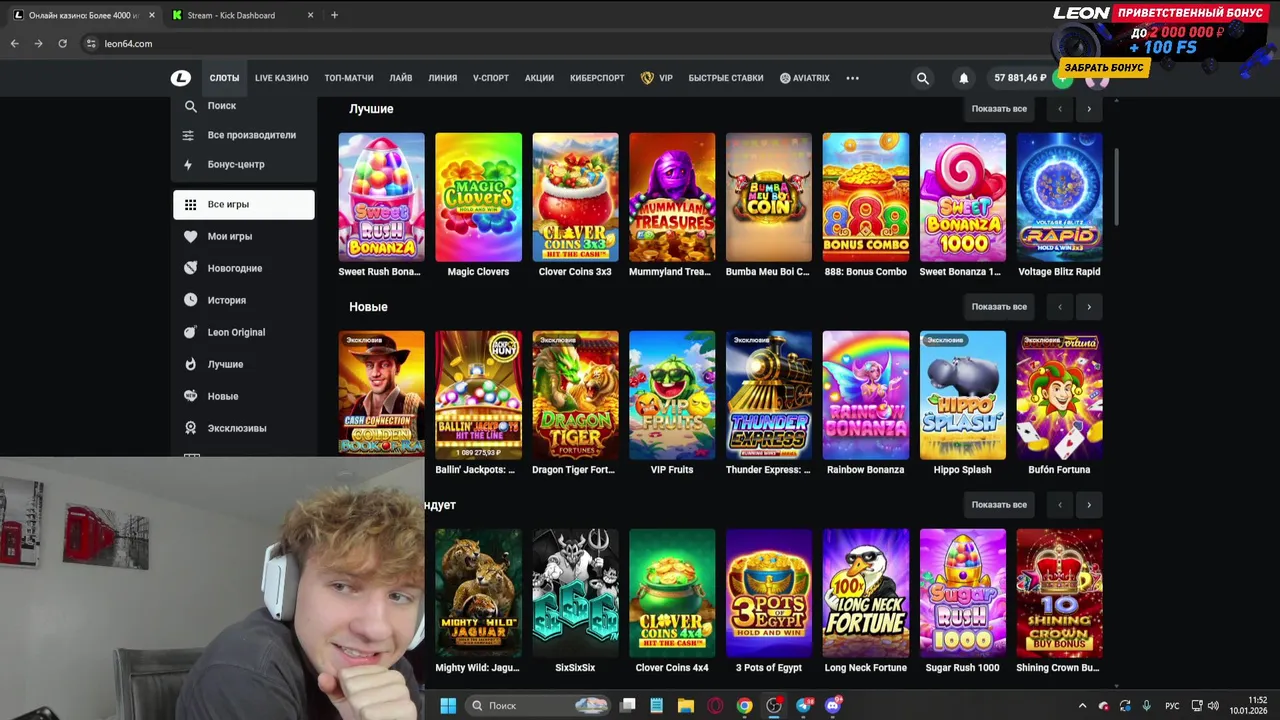Screen dimensions: 1280x720
Task: Open the АКЦИИ promotions page
Action: pyautogui.click(x=539, y=78)
